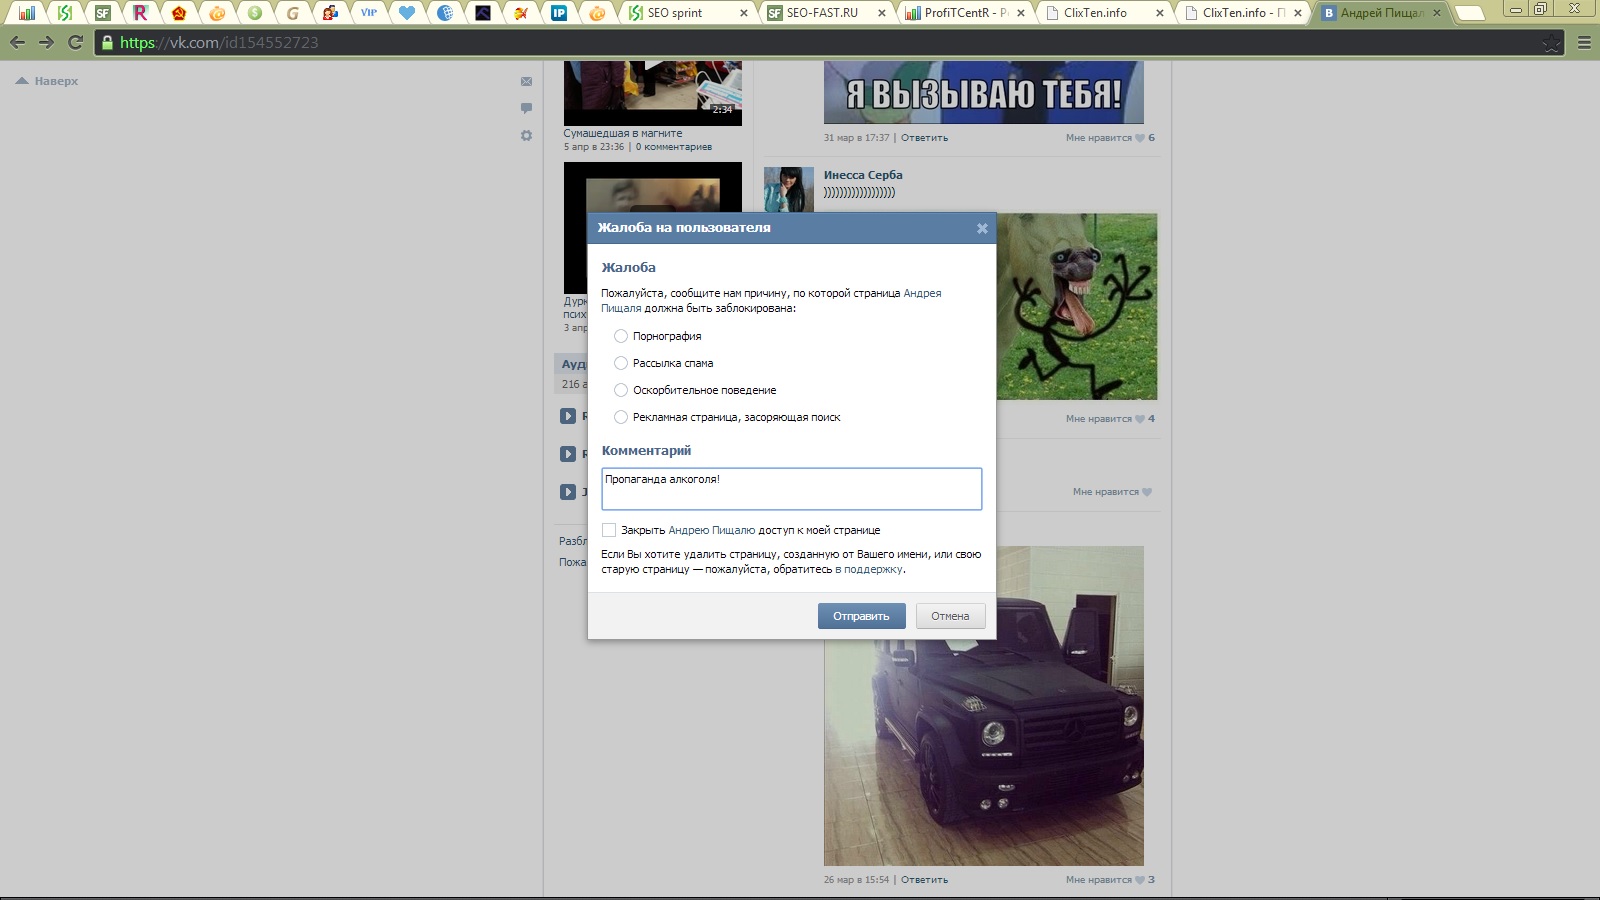Open the Chrome hamburger menu
1600x900 pixels.
[1584, 43]
